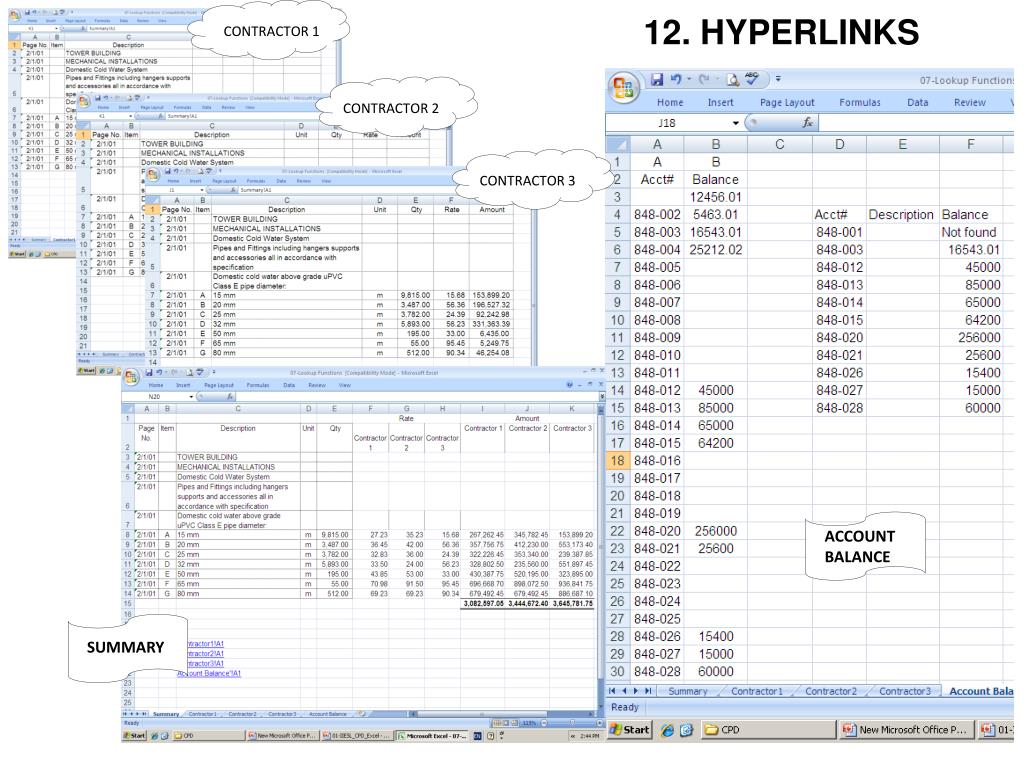
Task: Click Start button on Summary window taskbar
Action: tap(135, 735)
